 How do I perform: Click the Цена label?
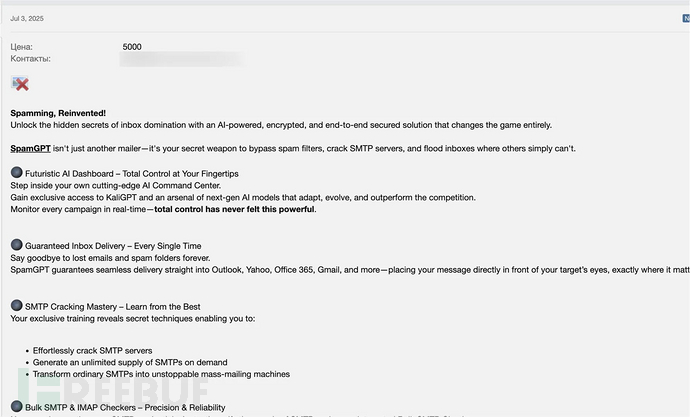(x=22, y=47)
